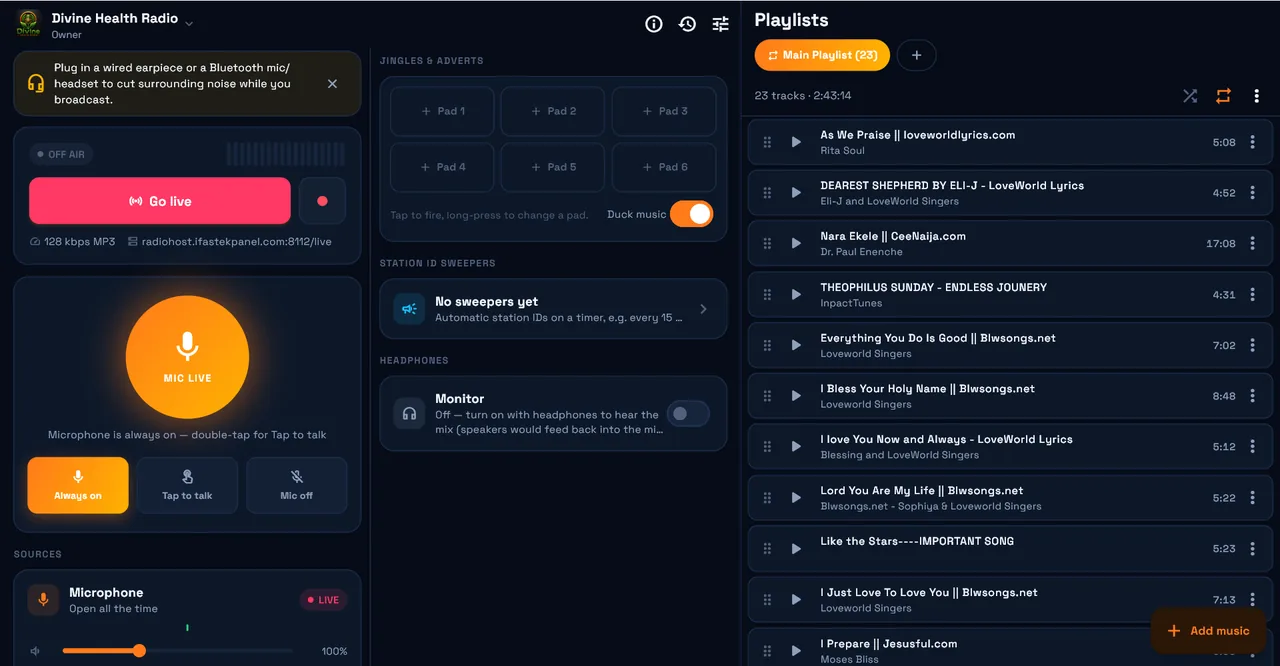Grab drag handle of Nara Ekele
1280x666 pixels.
pos(767,243)
